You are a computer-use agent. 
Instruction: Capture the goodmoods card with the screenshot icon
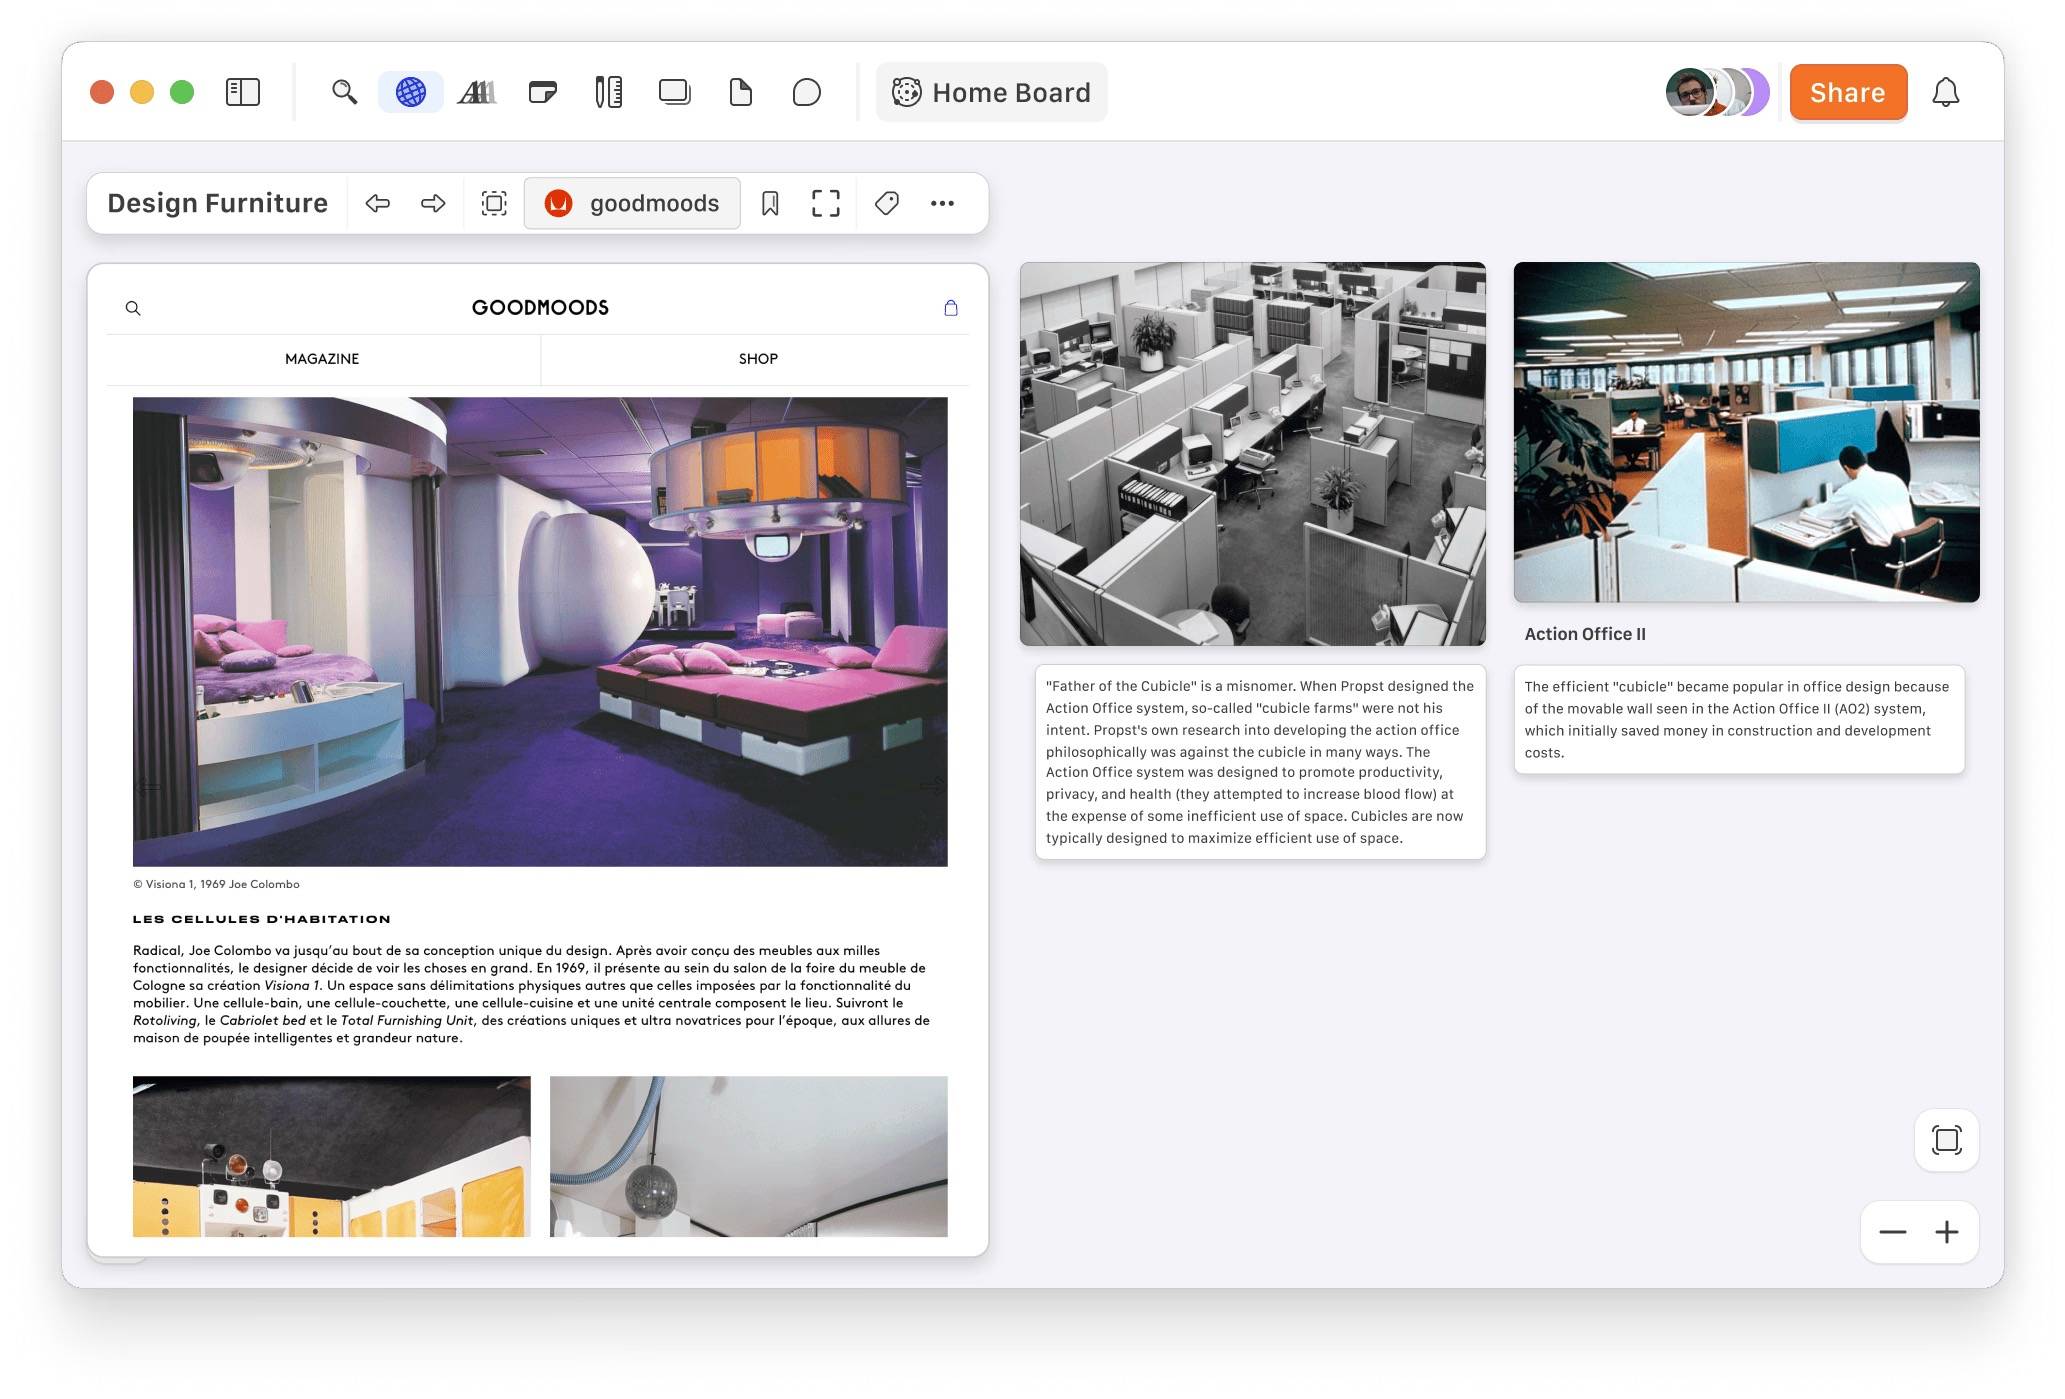[493, 203]
